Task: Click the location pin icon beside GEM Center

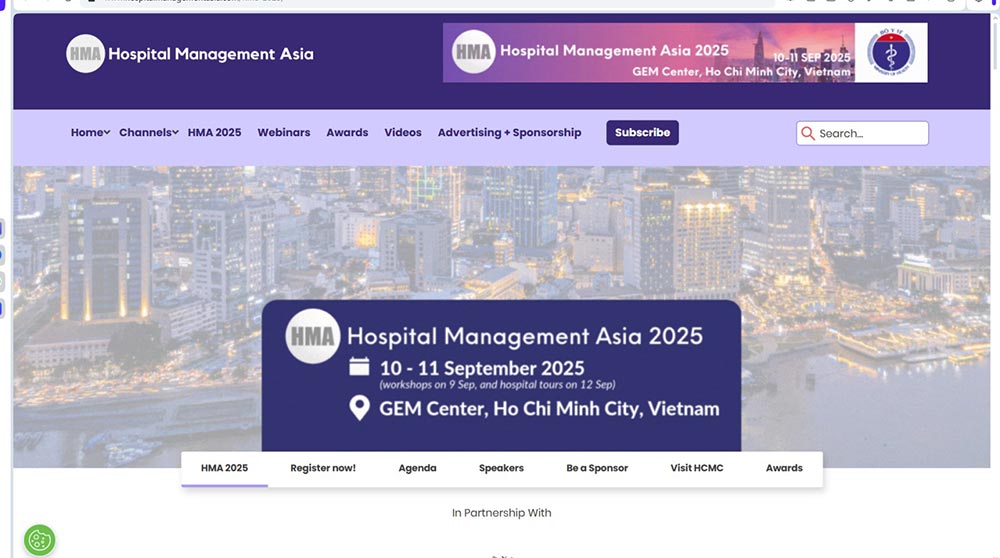Action: 359,408
